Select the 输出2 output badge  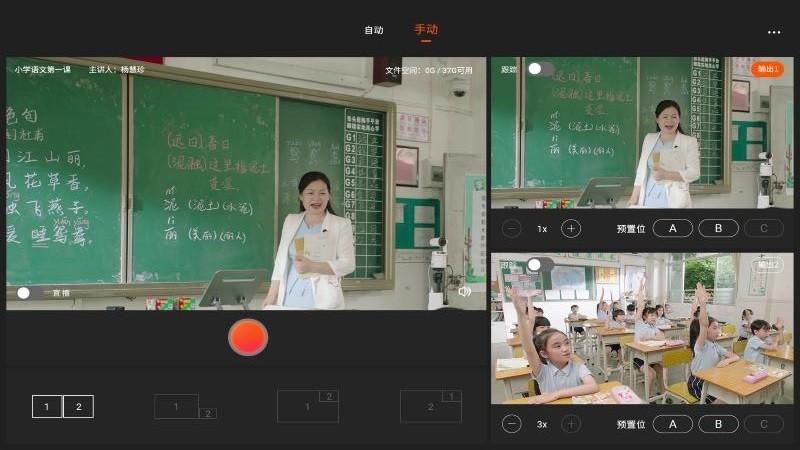tap(767, 265)
